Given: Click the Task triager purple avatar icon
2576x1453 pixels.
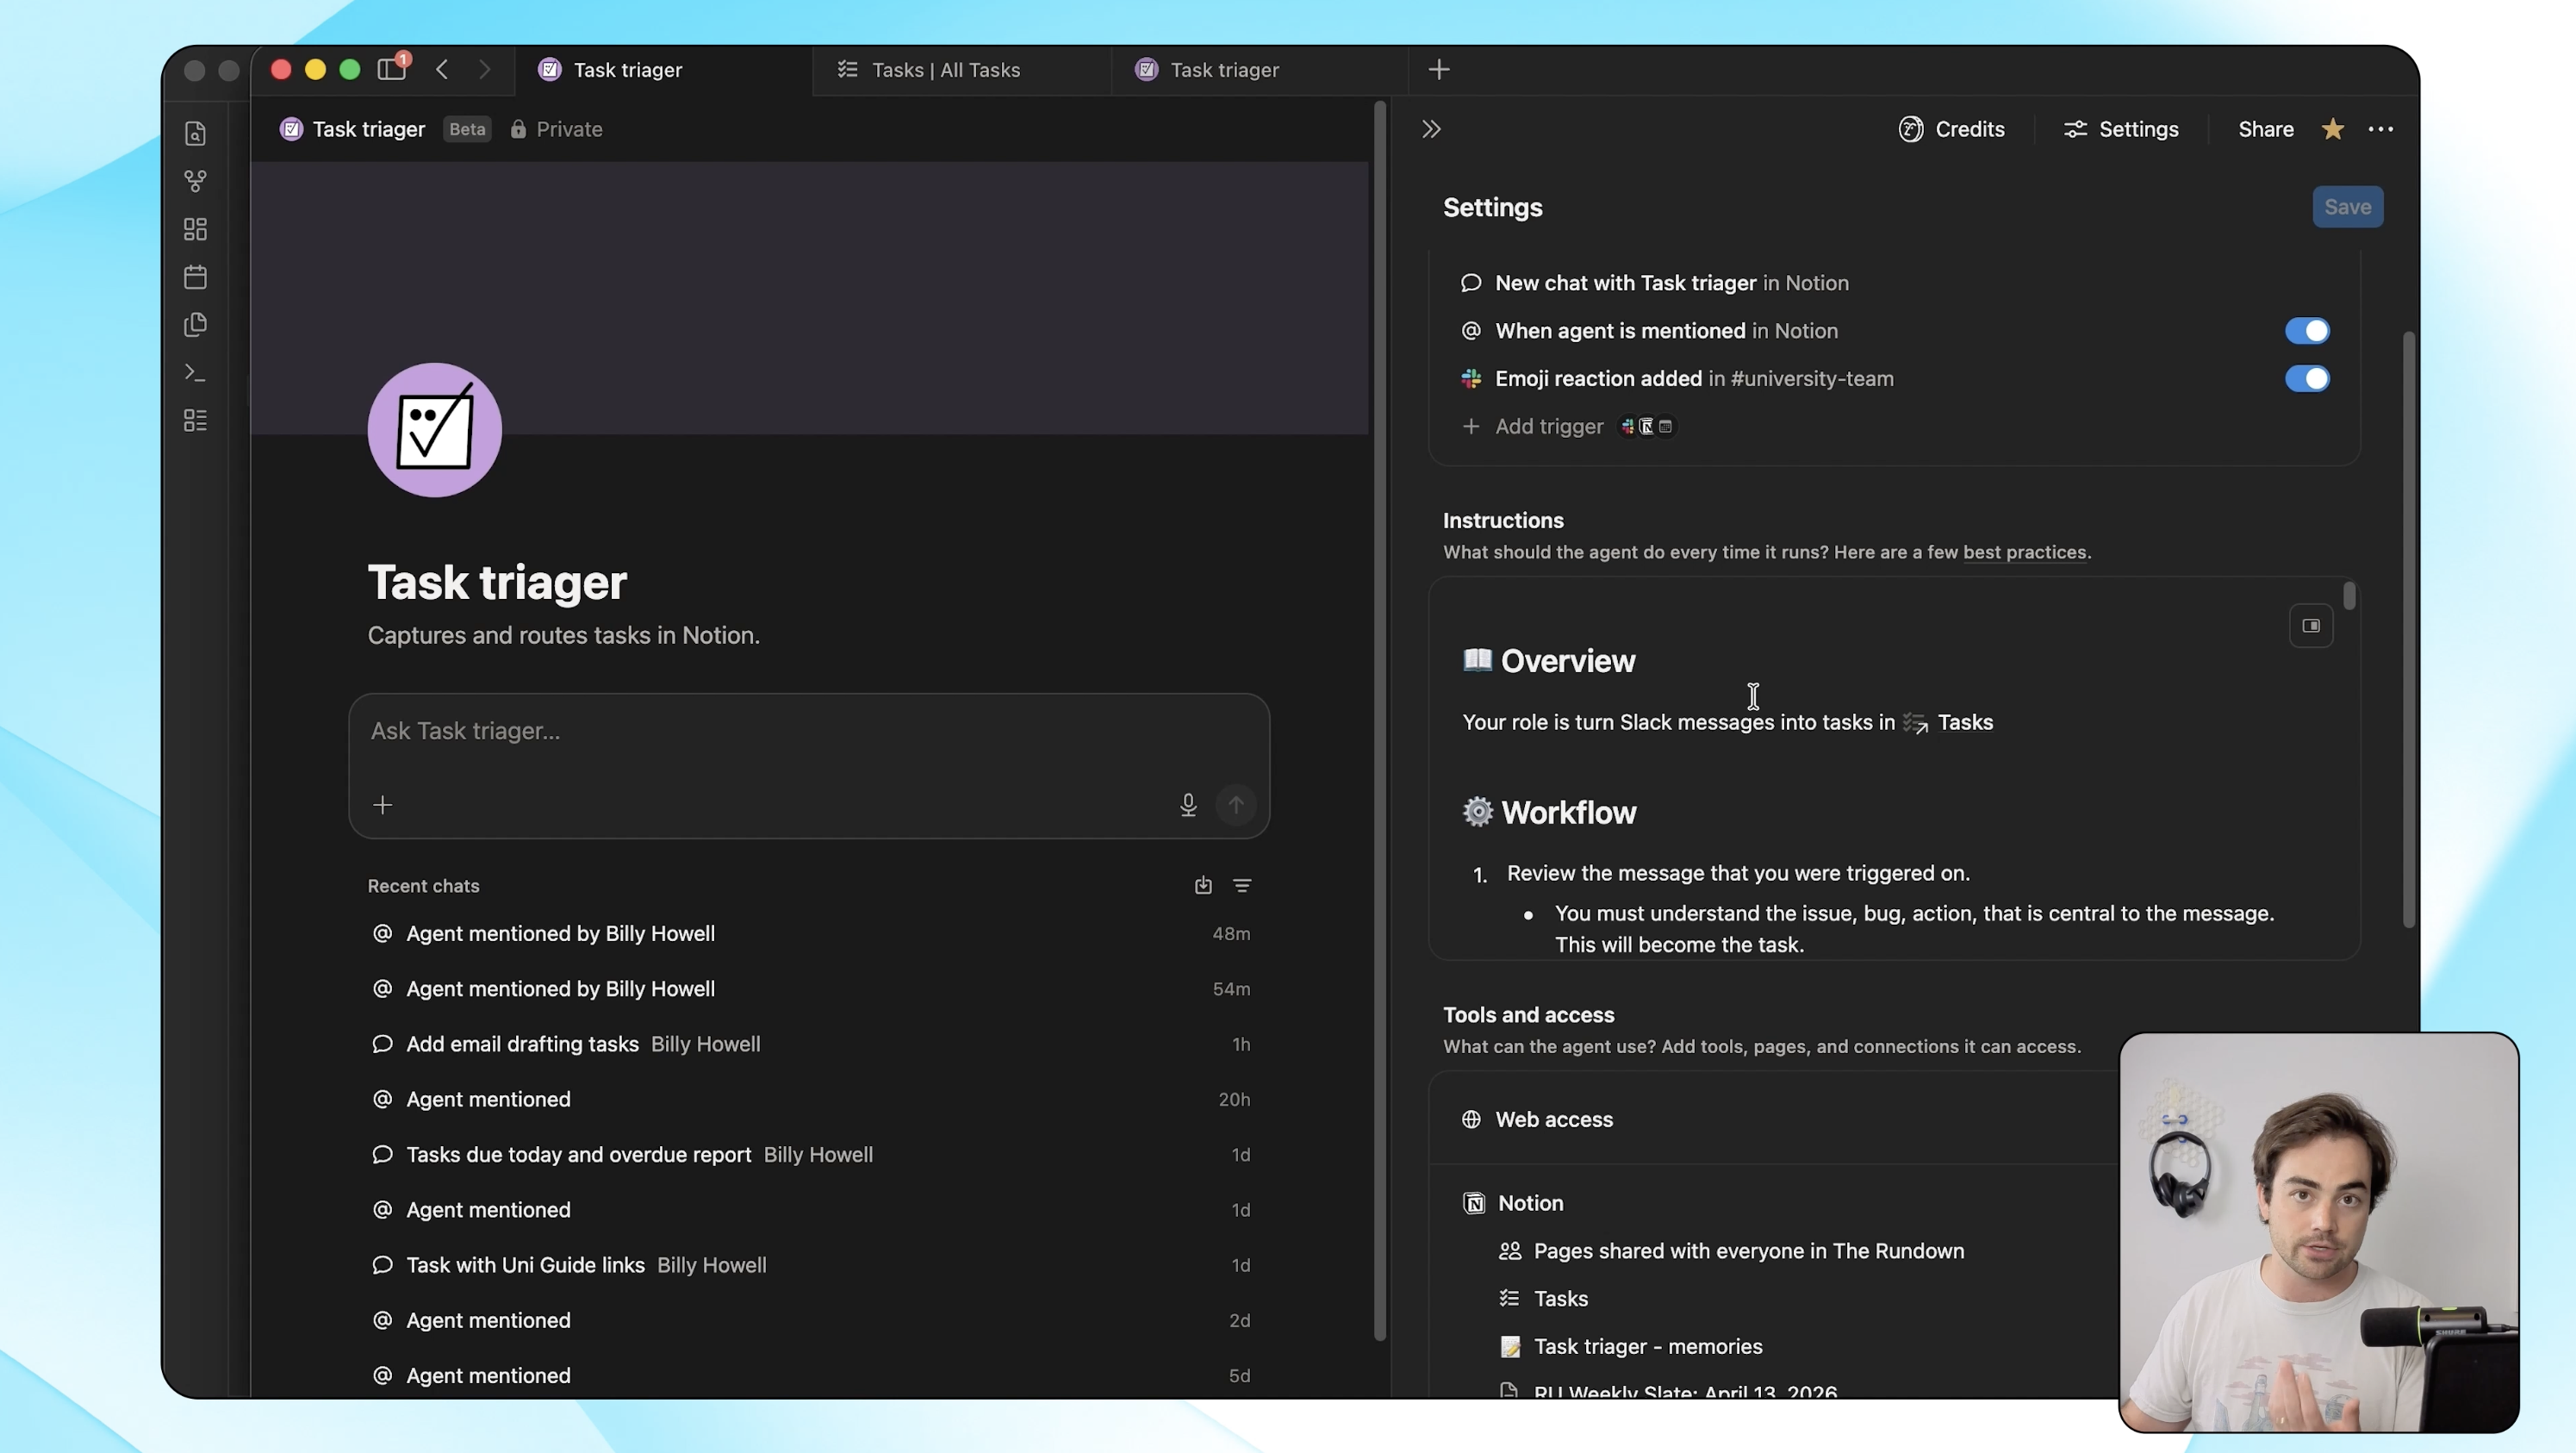Looking at the screenshot, I should pyautogui.click(x=434, y=430).
